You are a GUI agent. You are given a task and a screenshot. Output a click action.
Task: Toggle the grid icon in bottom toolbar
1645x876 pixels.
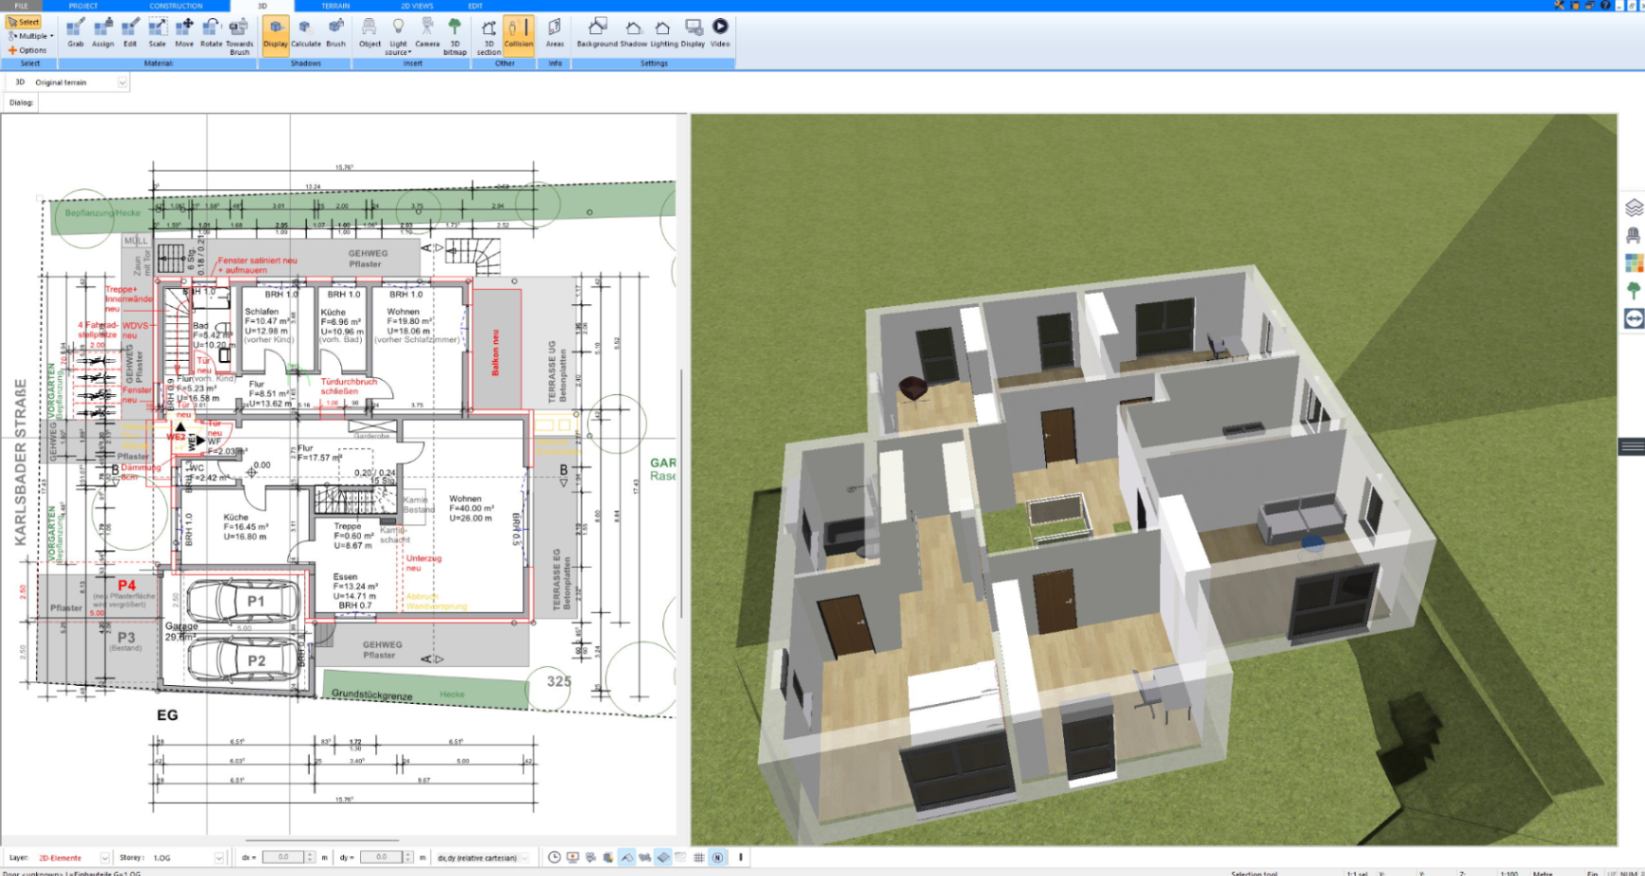point(699,858)
